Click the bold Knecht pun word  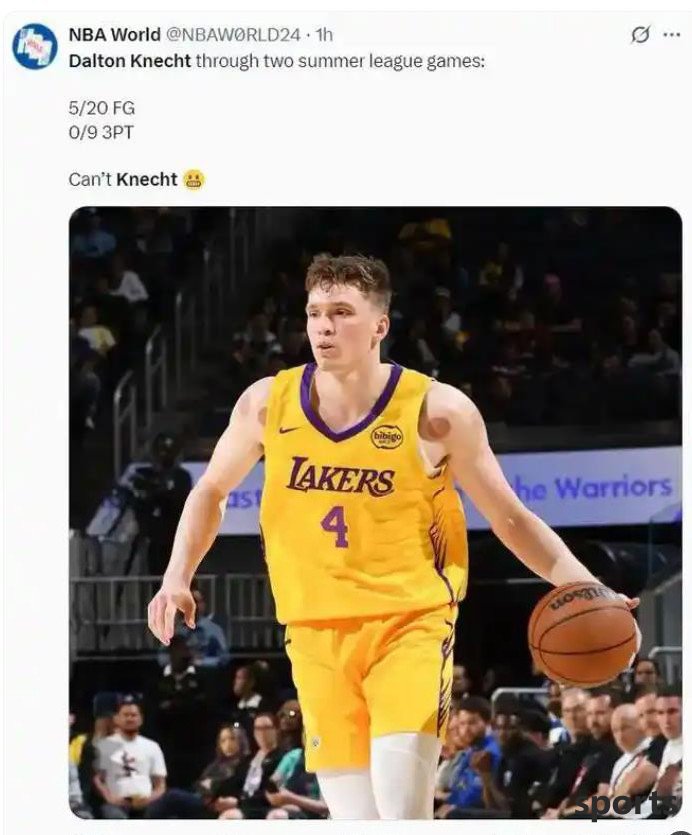click(x=146, y=179)
